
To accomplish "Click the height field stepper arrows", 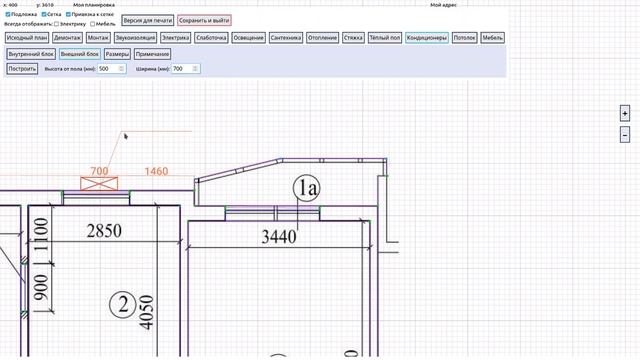I will tap(121, 69).
